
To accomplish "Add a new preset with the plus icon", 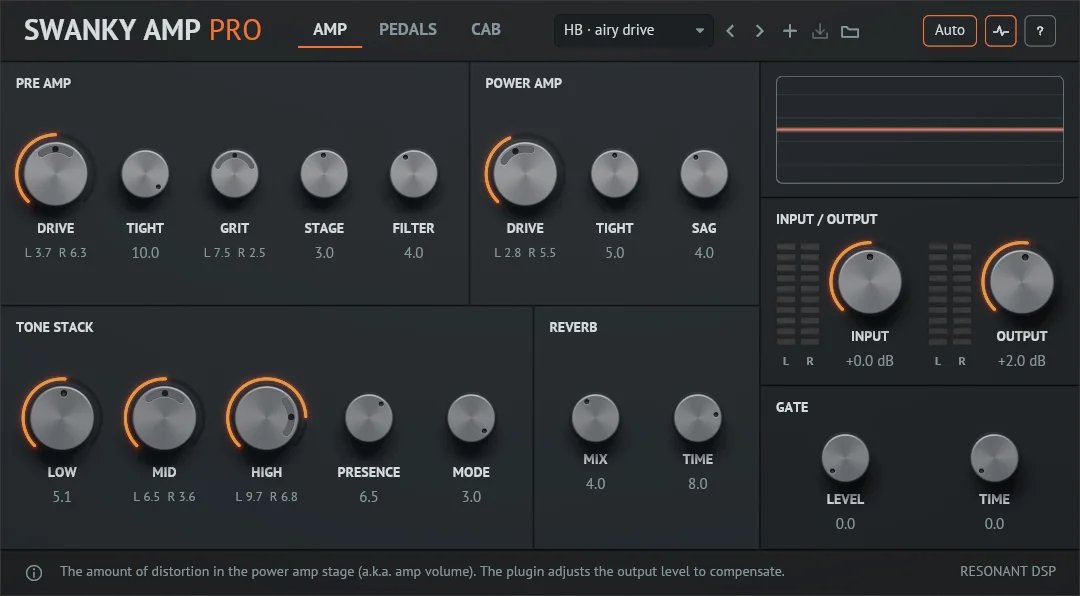I will click(x=790, y=31).
